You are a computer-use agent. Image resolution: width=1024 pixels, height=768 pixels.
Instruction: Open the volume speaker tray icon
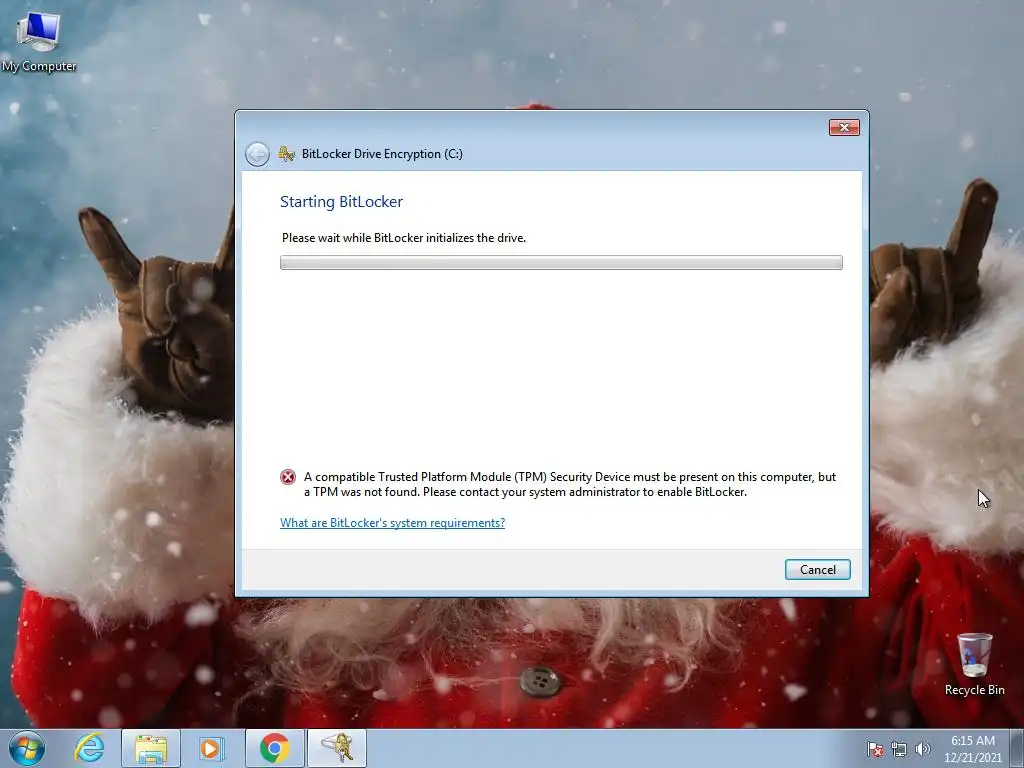pyautogui.click(x=922, y=749)
